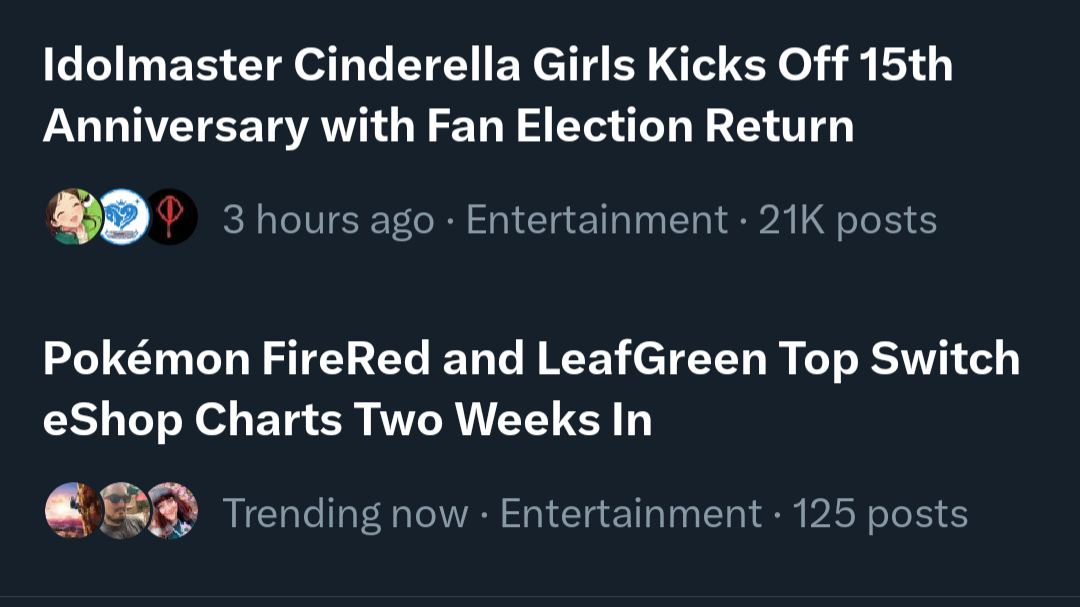Select Entertainment label under Idolmaster story

click(596, 220)
